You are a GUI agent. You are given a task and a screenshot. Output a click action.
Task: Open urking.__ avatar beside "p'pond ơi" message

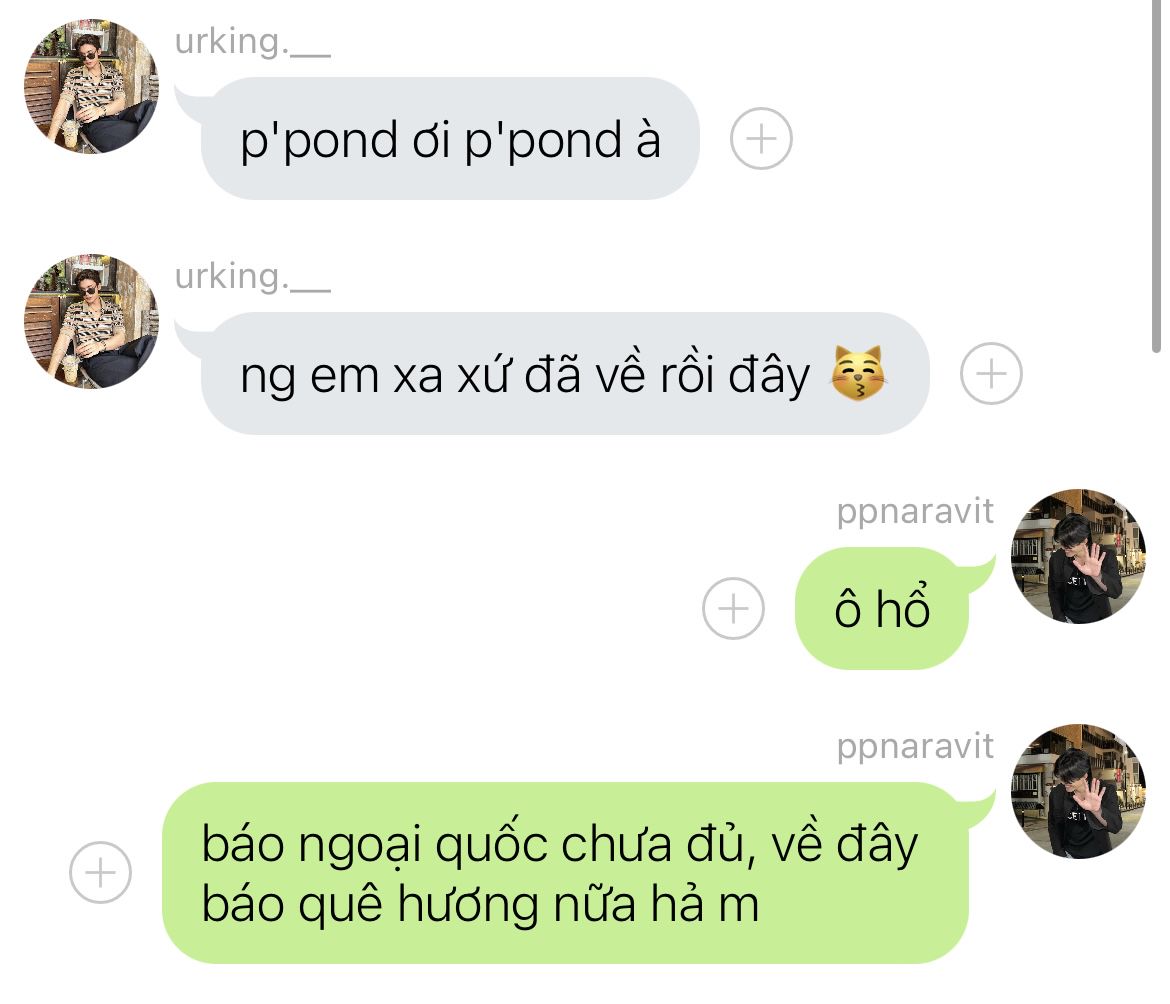point(91,87)
